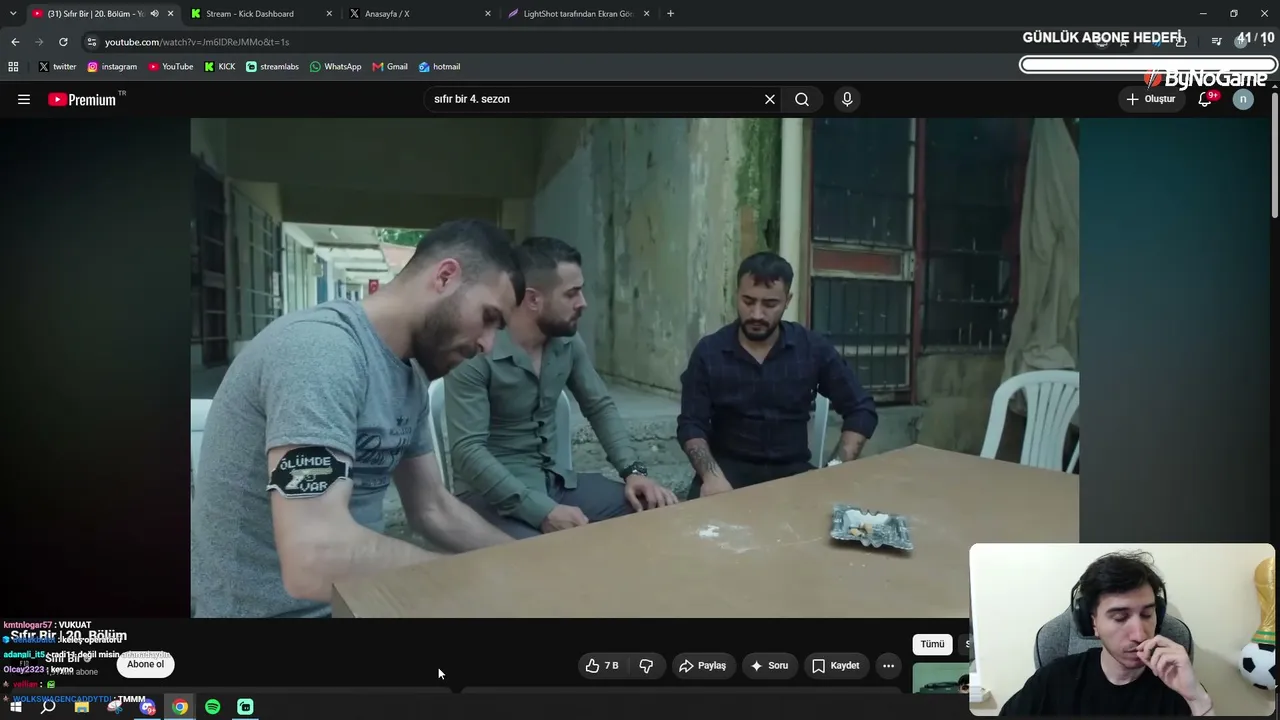The width and height of the screenshot is (1280, 720).
Task: Switch to LightShot browser tab
Action: [580, 13]
